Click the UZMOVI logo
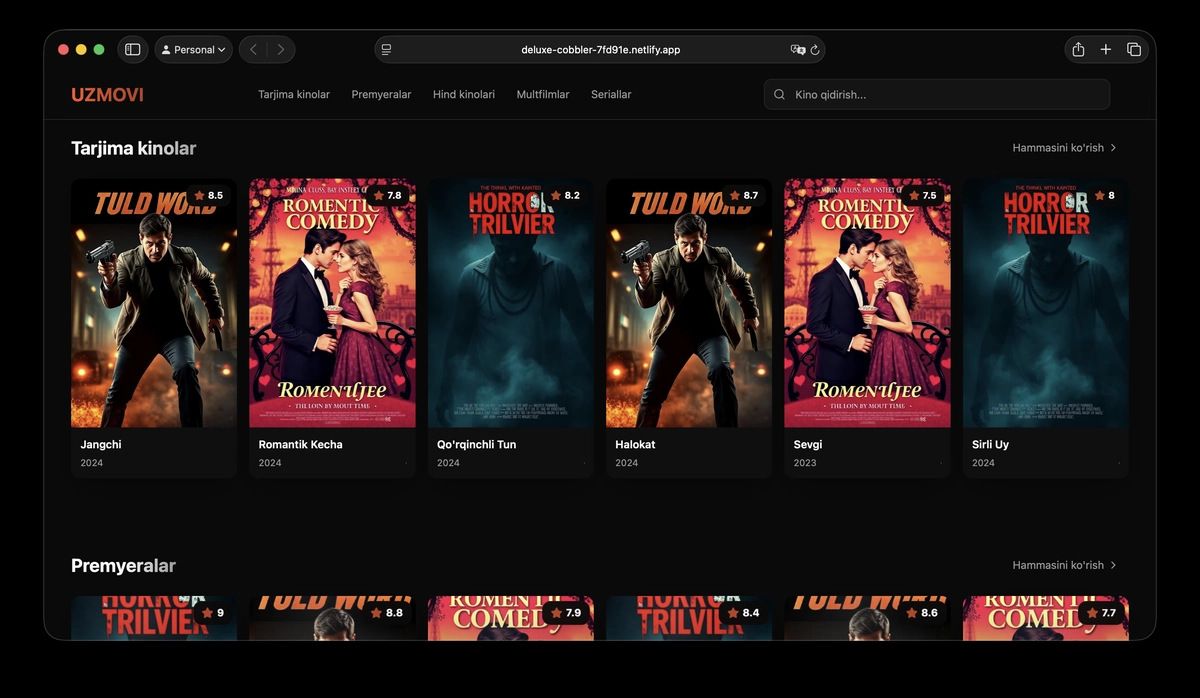 (x=107, y=95)
